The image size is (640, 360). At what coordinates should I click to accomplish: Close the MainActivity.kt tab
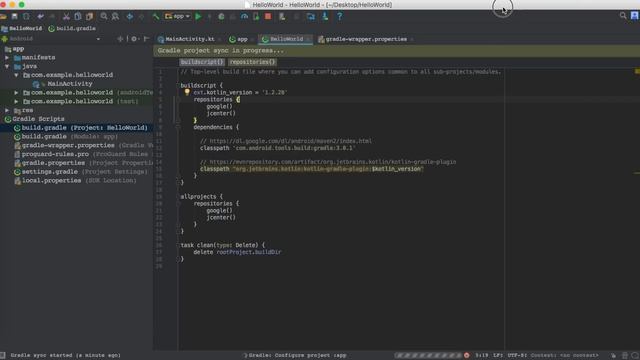tap(220, 40)
